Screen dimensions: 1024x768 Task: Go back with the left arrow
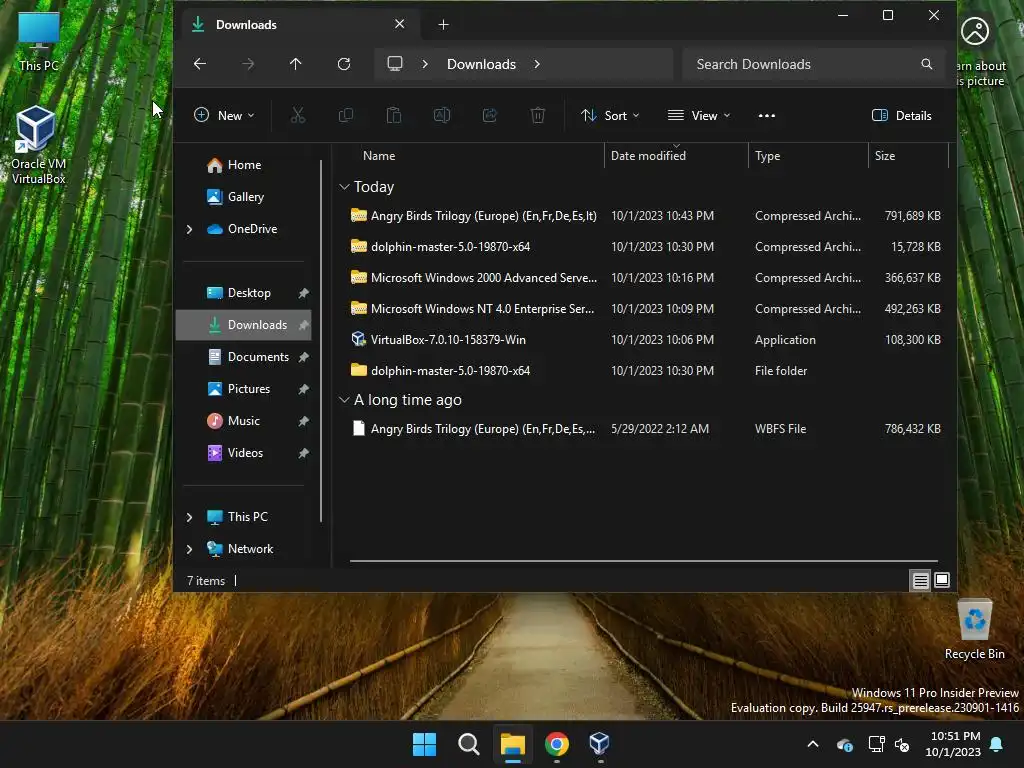tap(200, 64)
